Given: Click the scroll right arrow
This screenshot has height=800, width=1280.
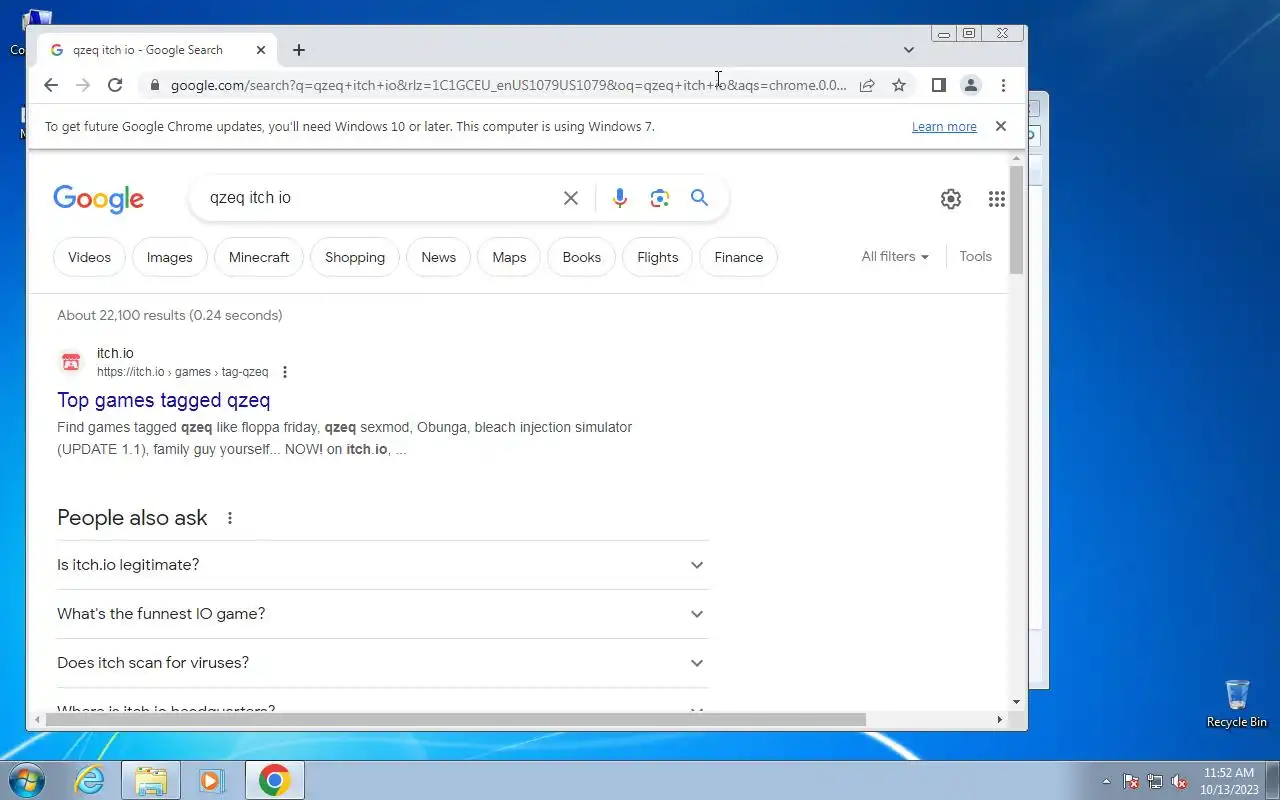Looking at the screenshot, I should (x=999, y=719).
